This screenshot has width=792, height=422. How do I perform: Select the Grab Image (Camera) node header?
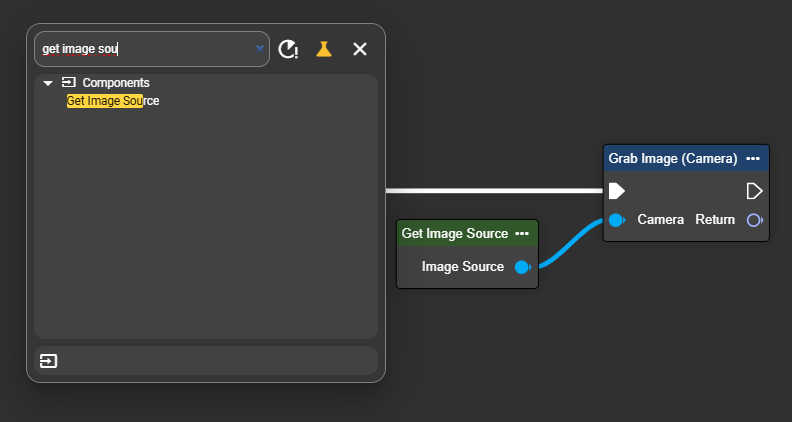672,159
